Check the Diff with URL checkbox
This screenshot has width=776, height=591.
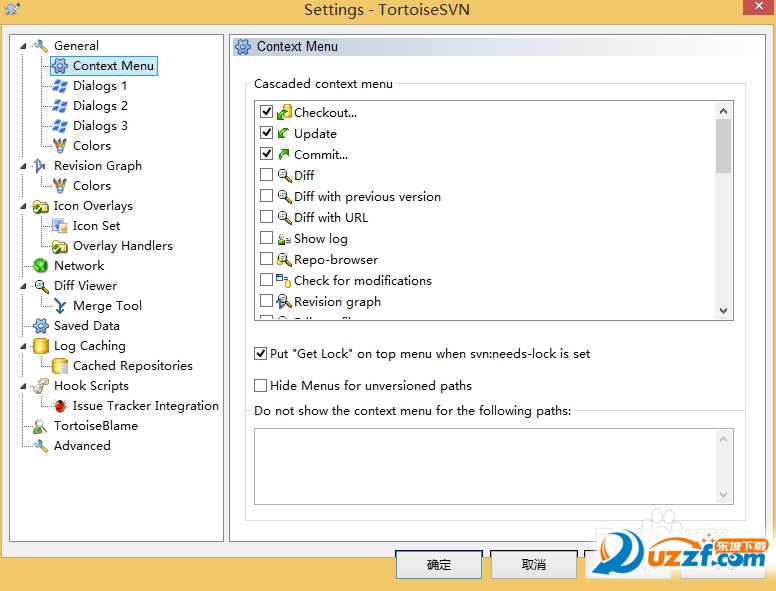266,217
